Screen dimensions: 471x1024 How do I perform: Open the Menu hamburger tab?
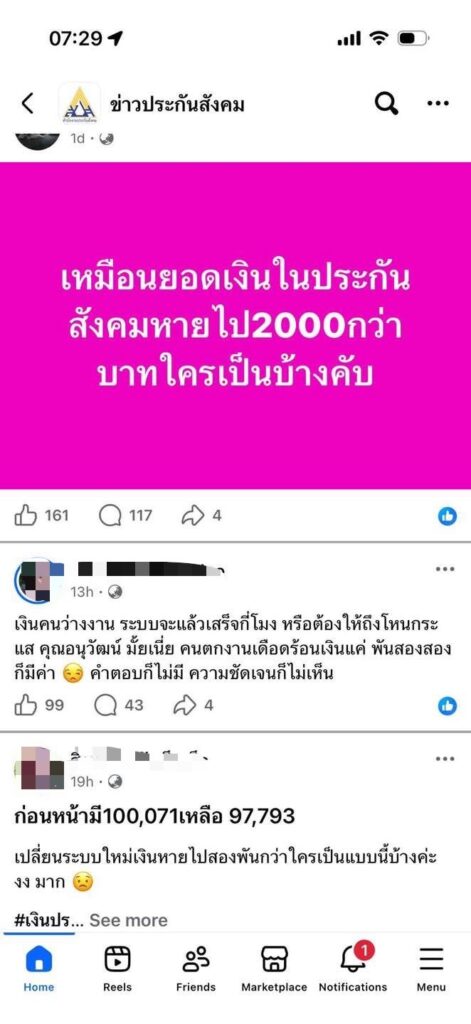click(x=431, y=968)
